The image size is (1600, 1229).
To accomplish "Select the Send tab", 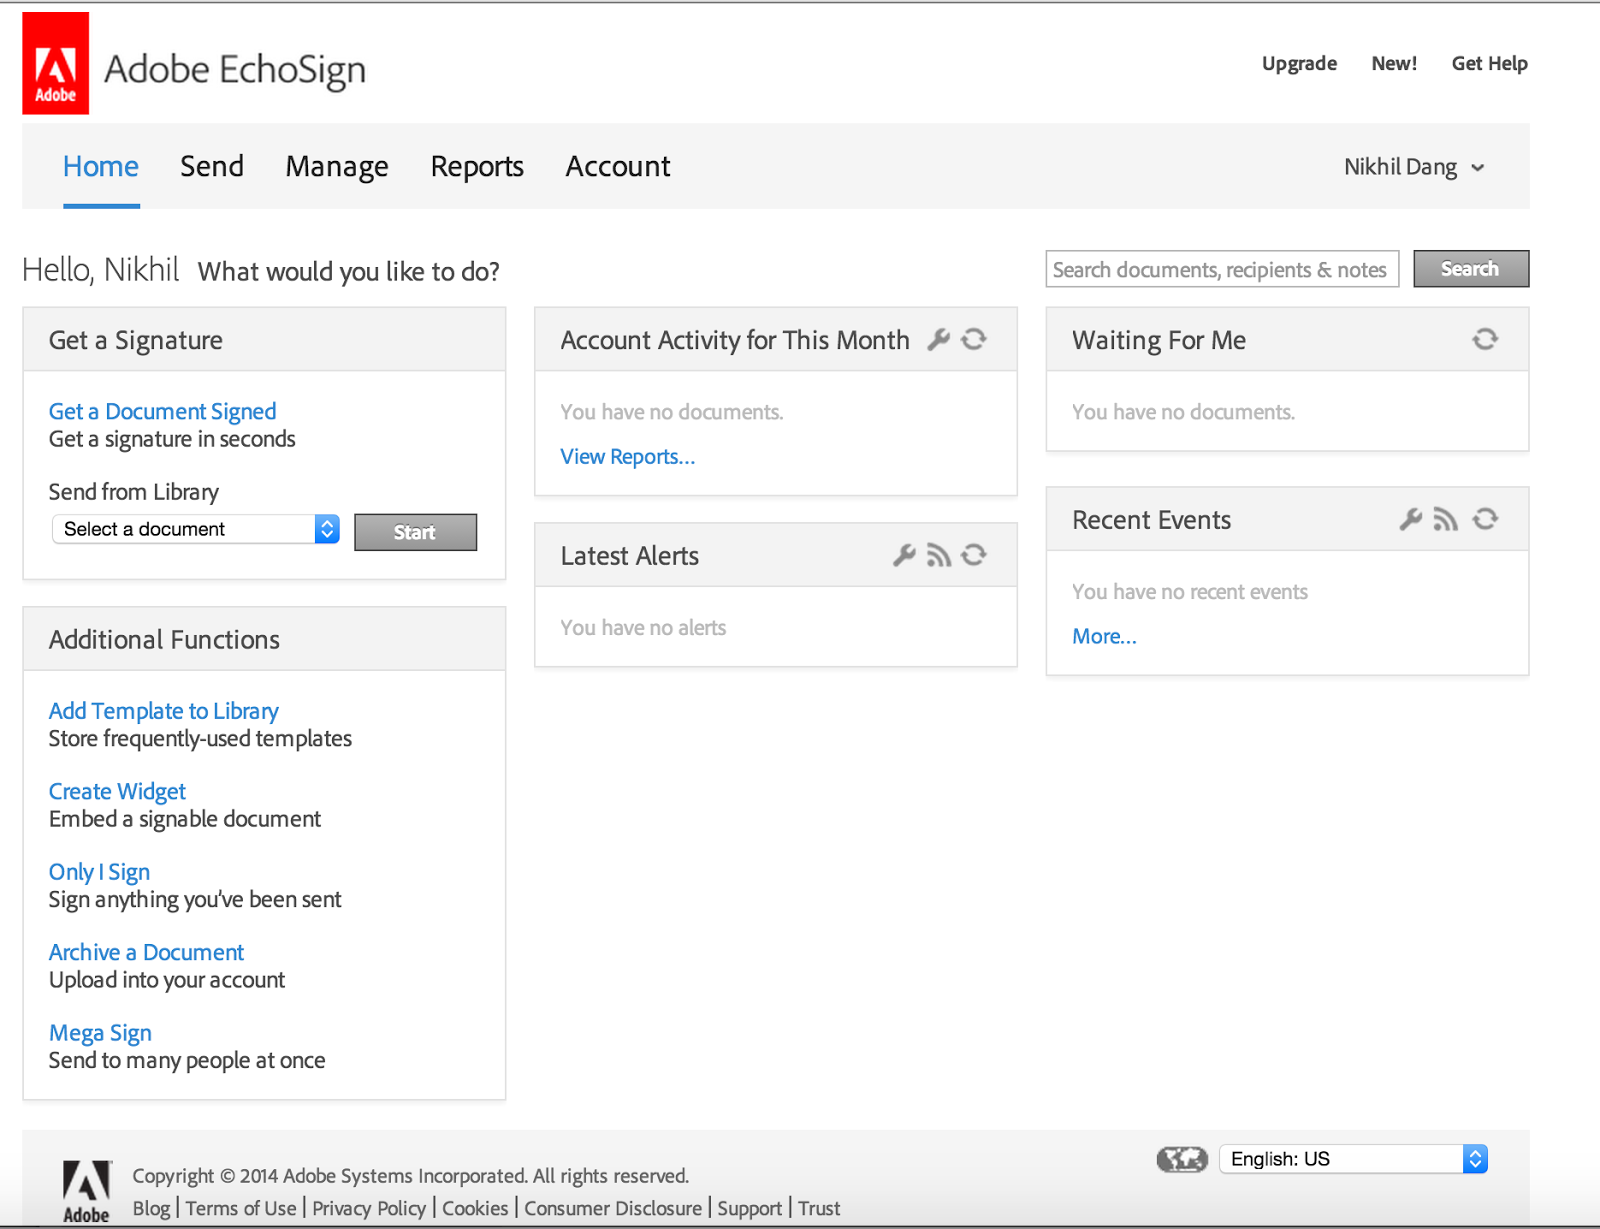I will [x=211, y=166].
